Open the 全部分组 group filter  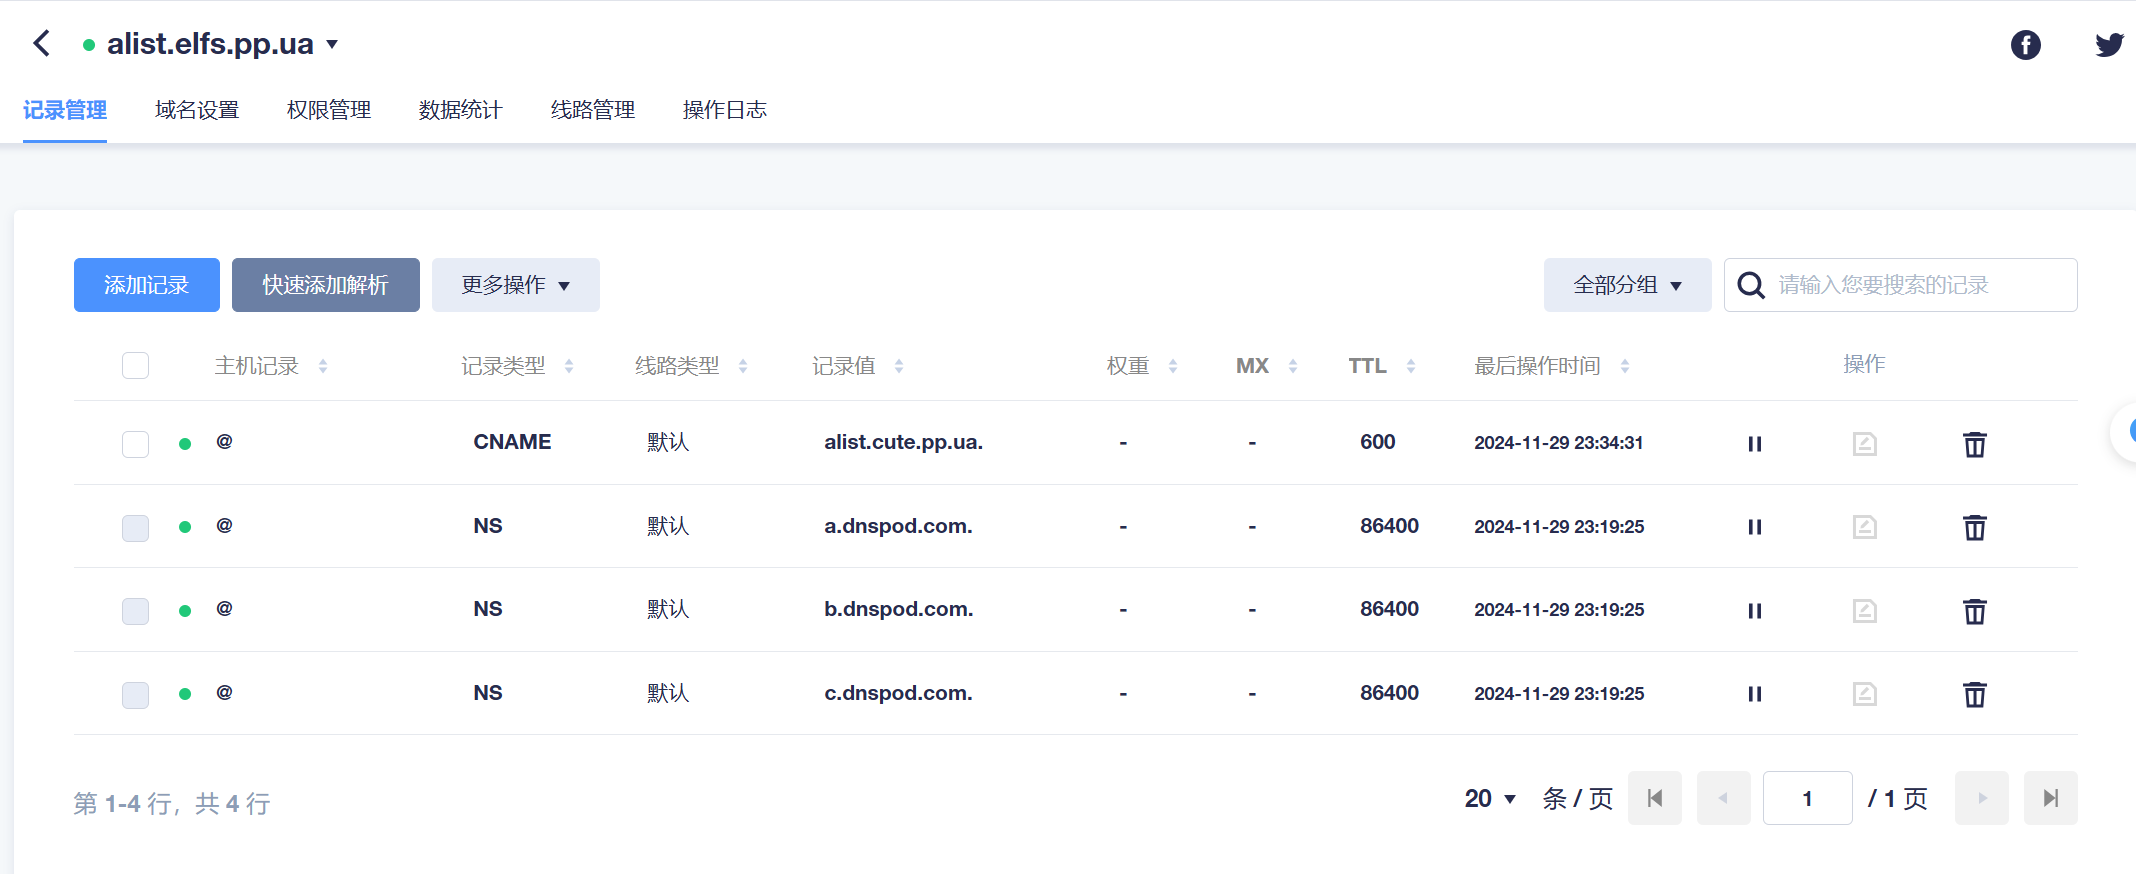tap(1628, 285)
